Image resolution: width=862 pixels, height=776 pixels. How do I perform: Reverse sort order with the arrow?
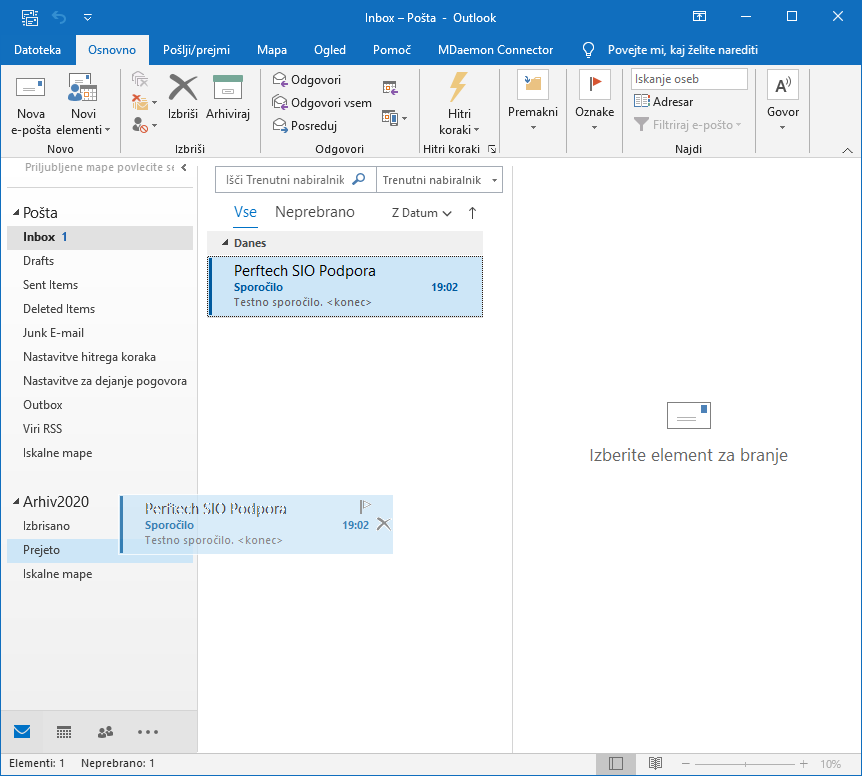pos(472,213)
